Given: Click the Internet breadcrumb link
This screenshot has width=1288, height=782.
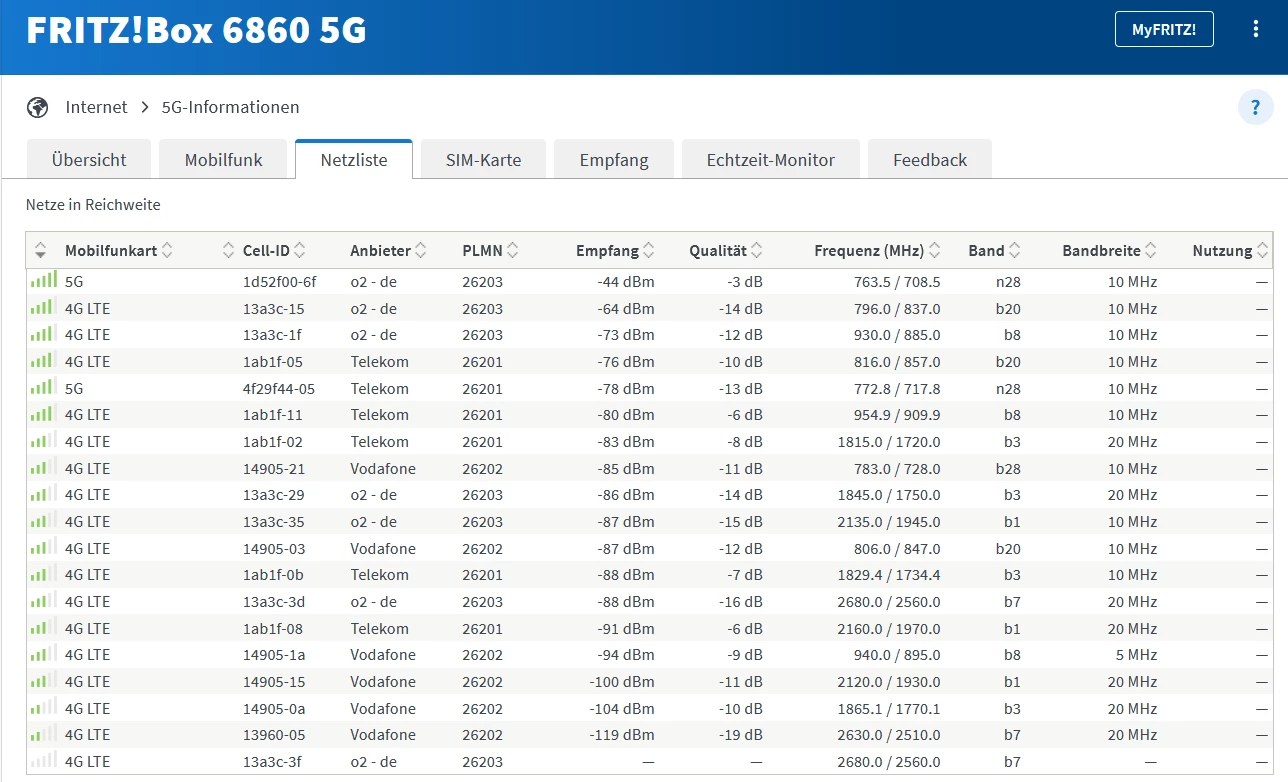Looking at the screenshot, I should (96, 107).
